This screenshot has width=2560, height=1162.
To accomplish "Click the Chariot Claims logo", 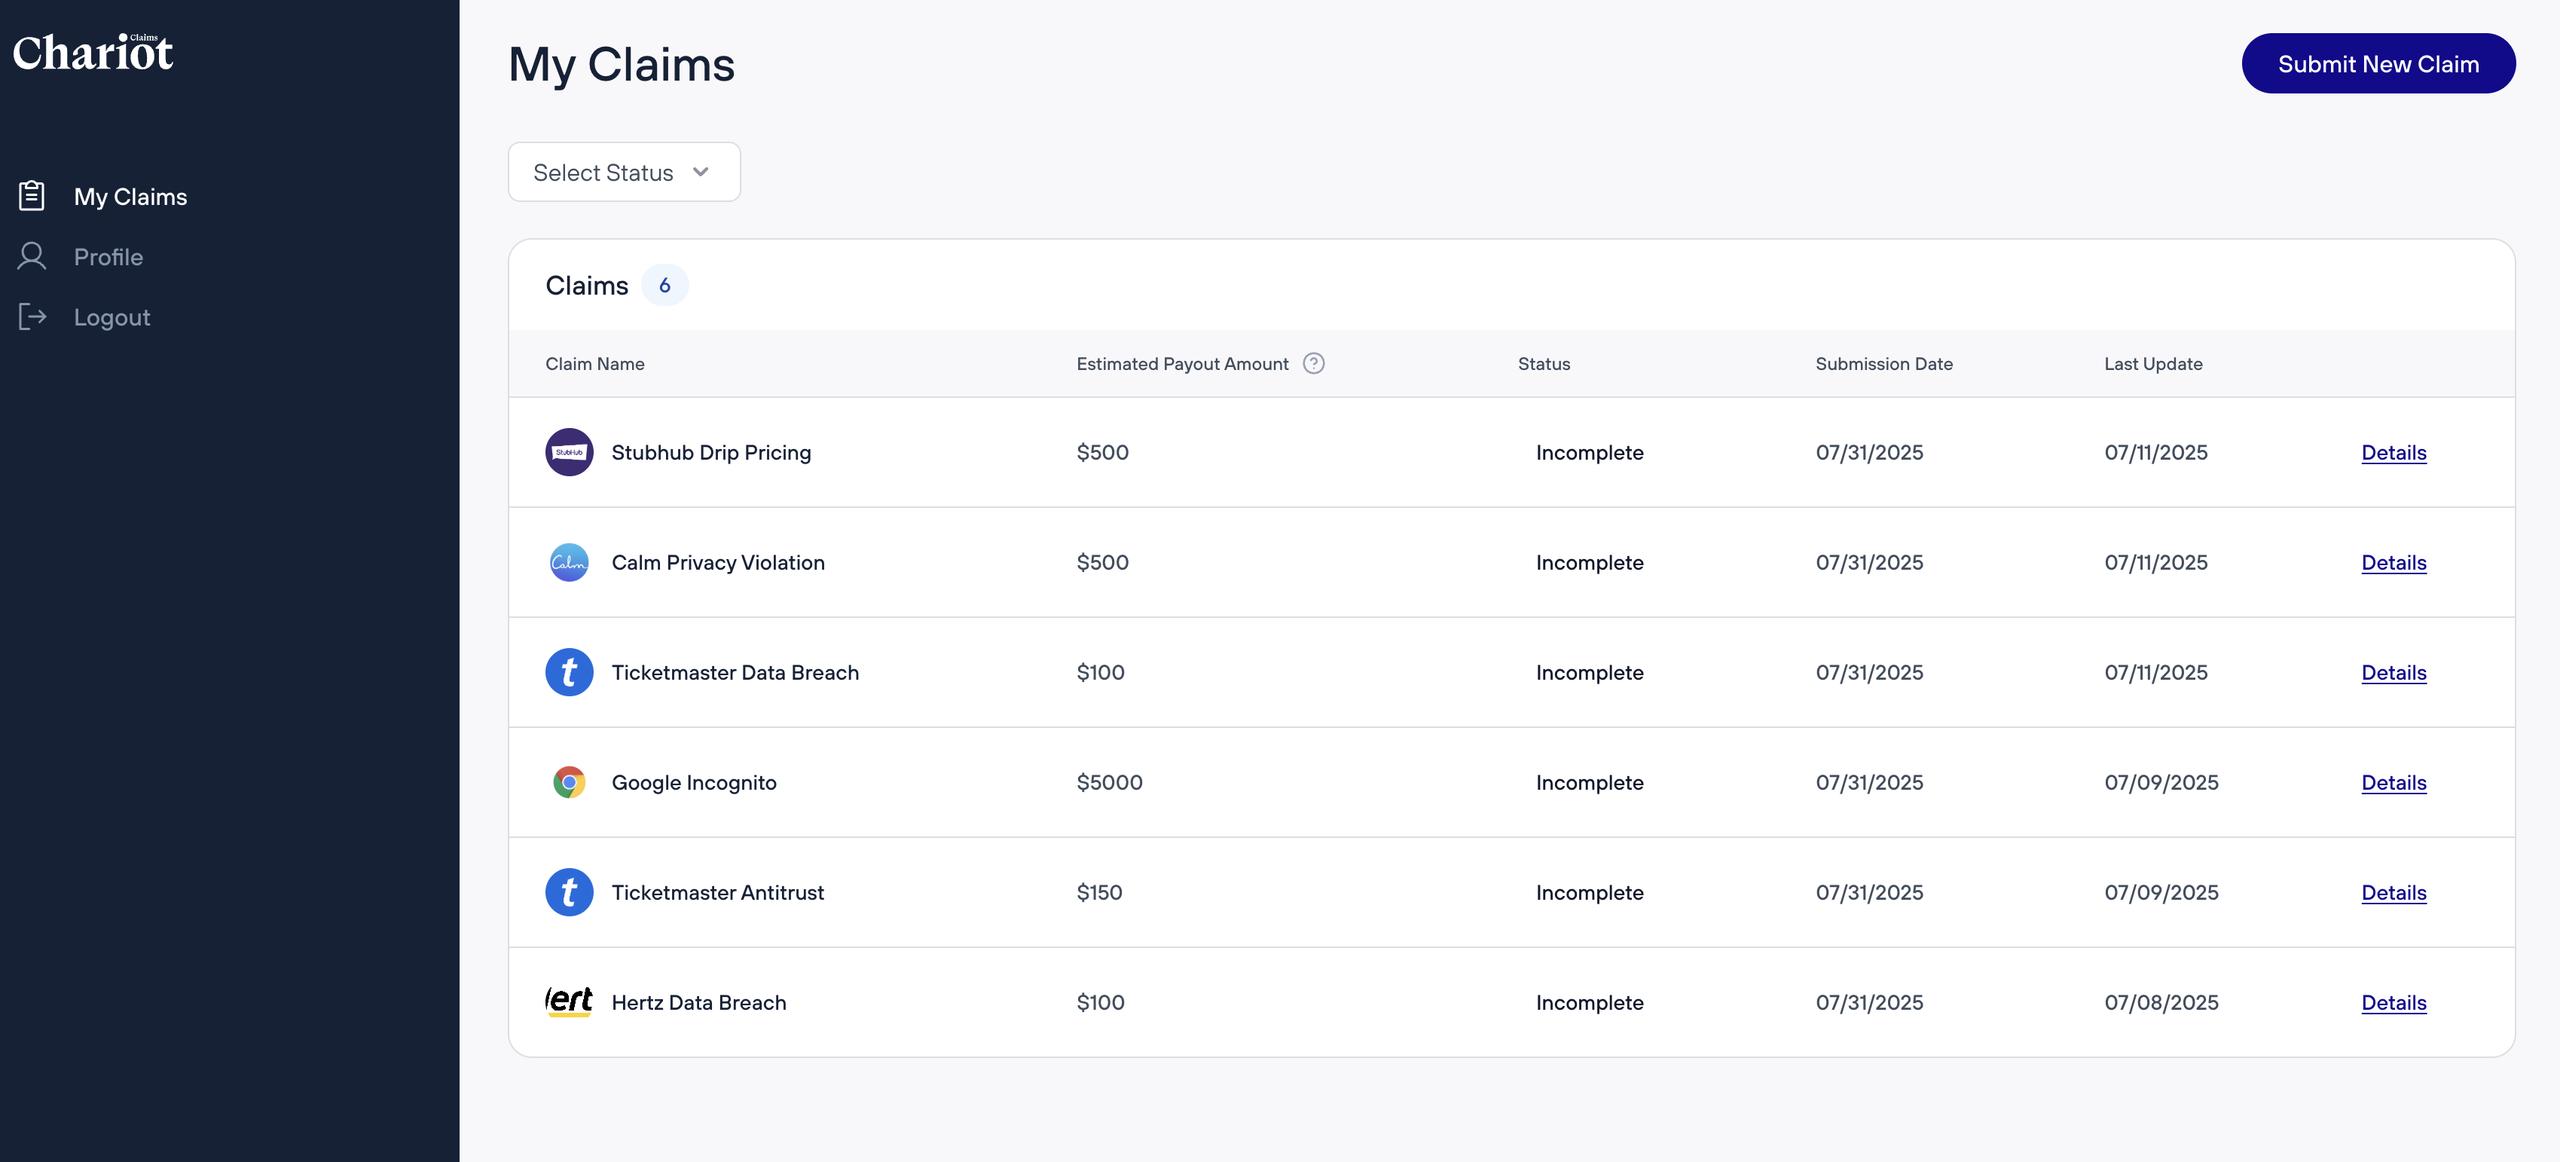I will tap(93, 52).
